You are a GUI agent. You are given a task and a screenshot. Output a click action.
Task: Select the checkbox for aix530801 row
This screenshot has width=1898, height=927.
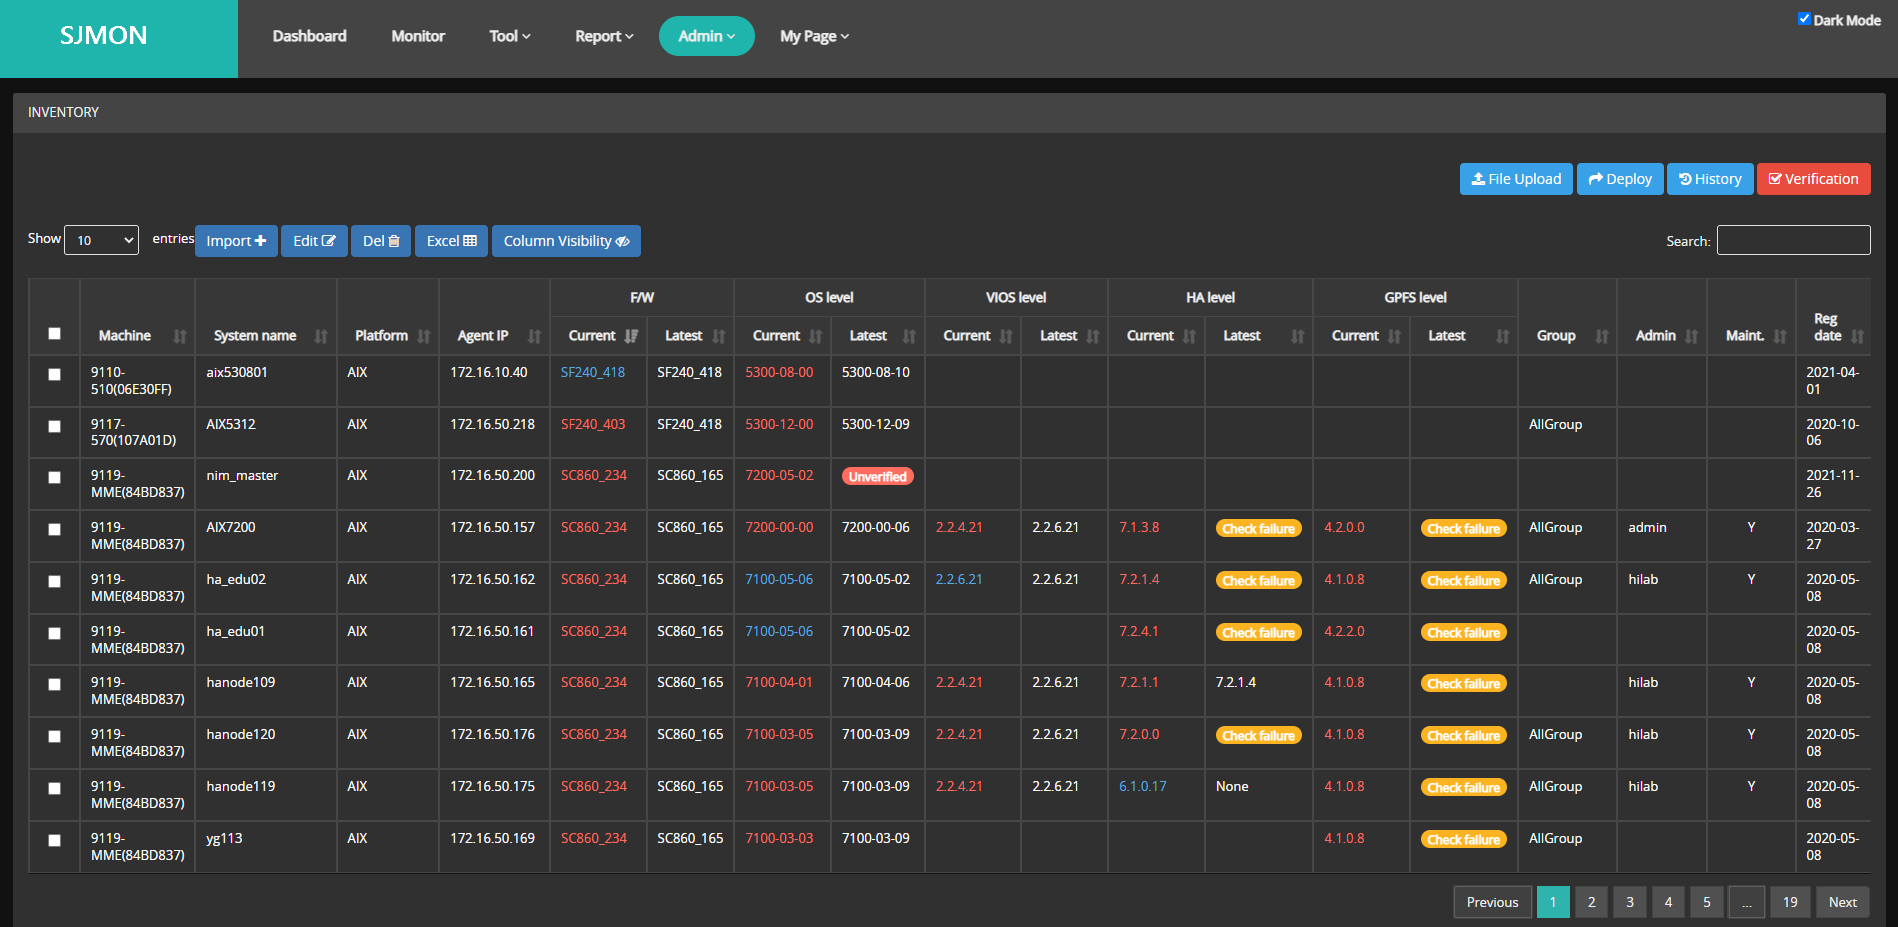[55, 374]
